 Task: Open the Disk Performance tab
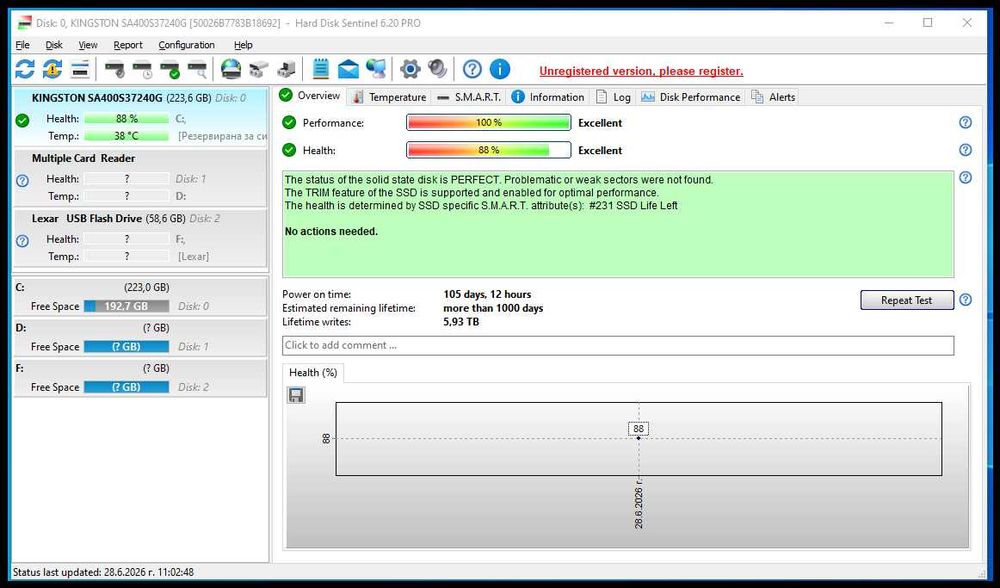(691, 97)
